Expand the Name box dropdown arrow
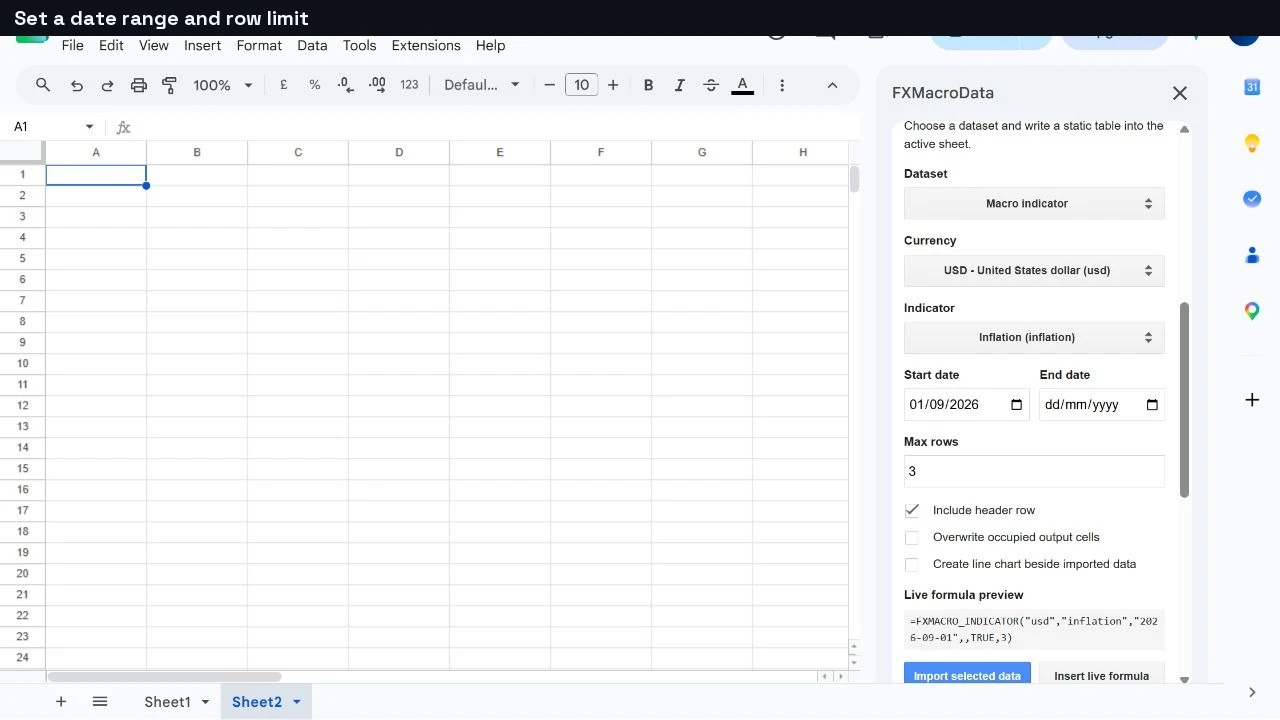 coord(89,127)
